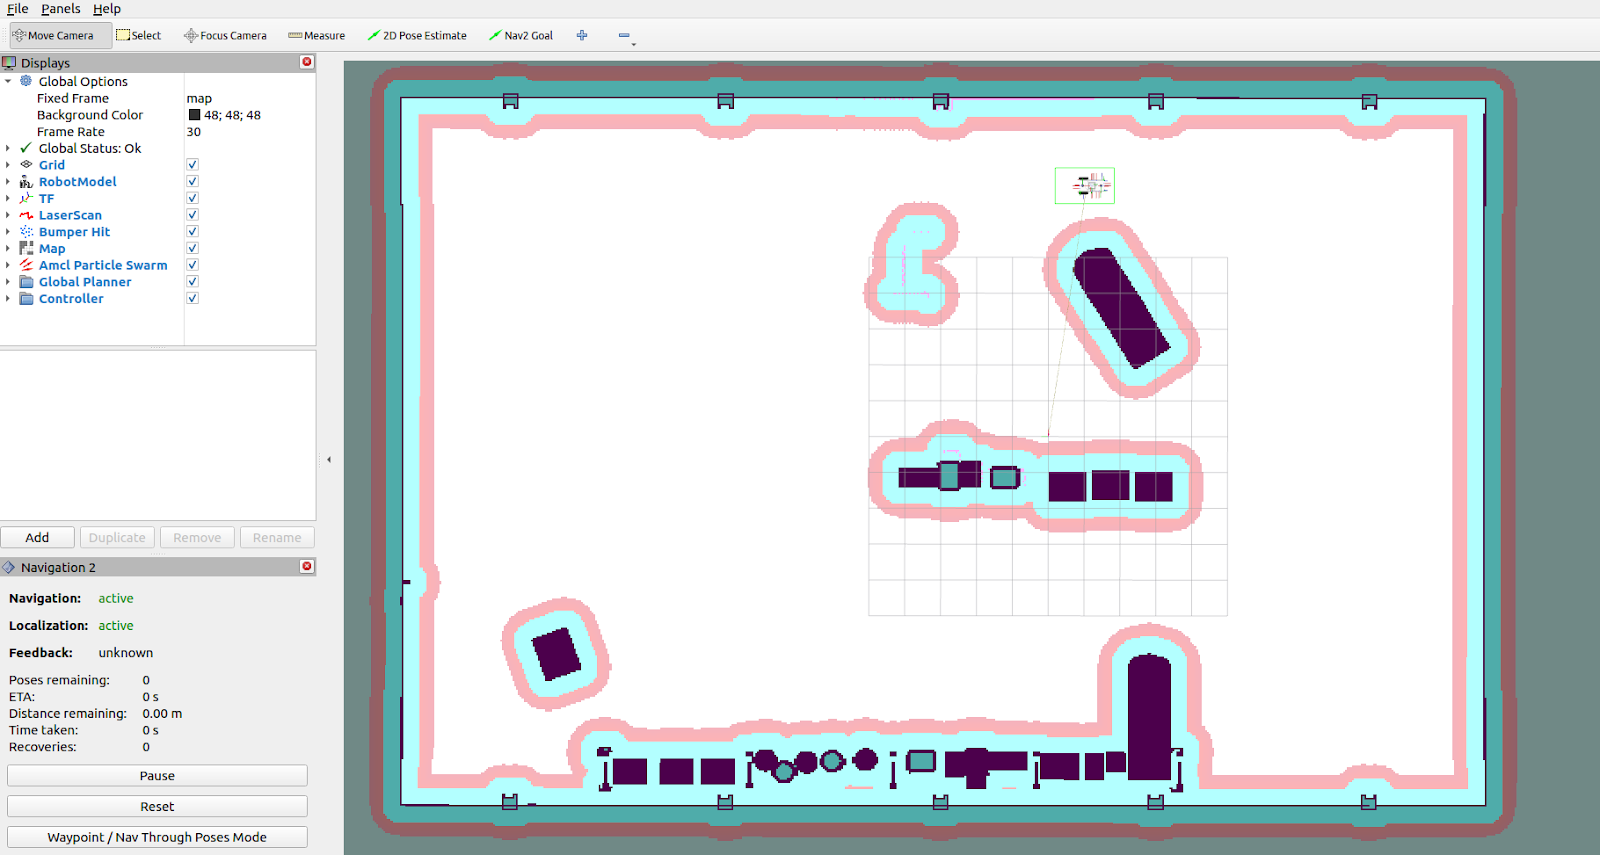Expand the Global Planner folder
The height and width of the screenshot is (855, 1600).
8,282
